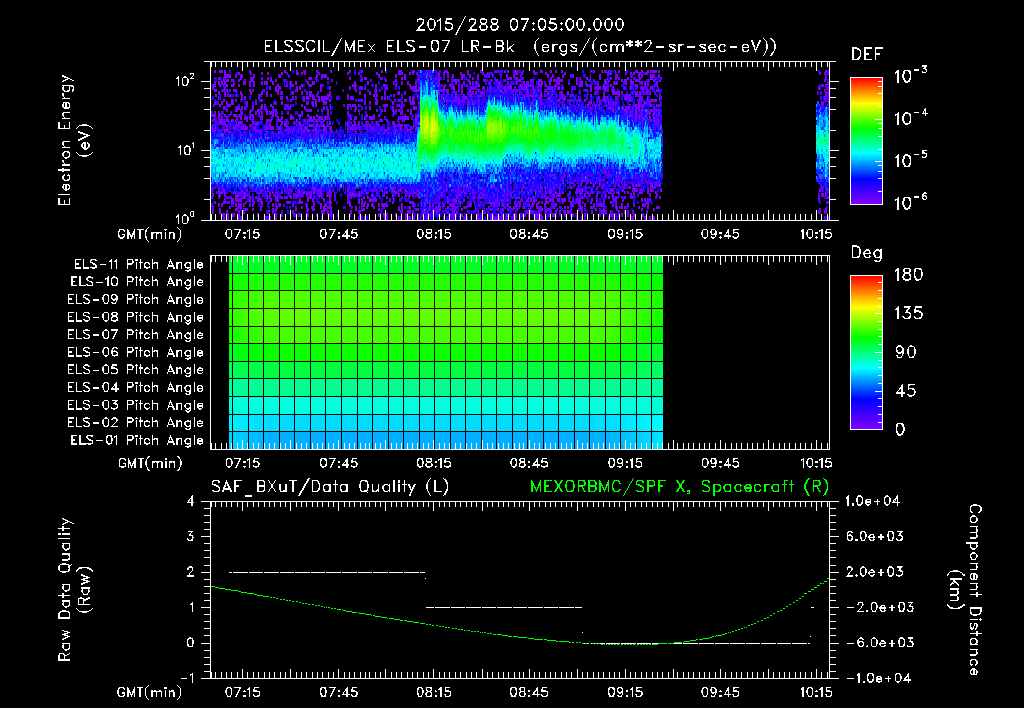Image resolution: width=1024 pixels, height=708 pixels.
Task: Click the Deg pitch angle color bar
Action: 866,352
